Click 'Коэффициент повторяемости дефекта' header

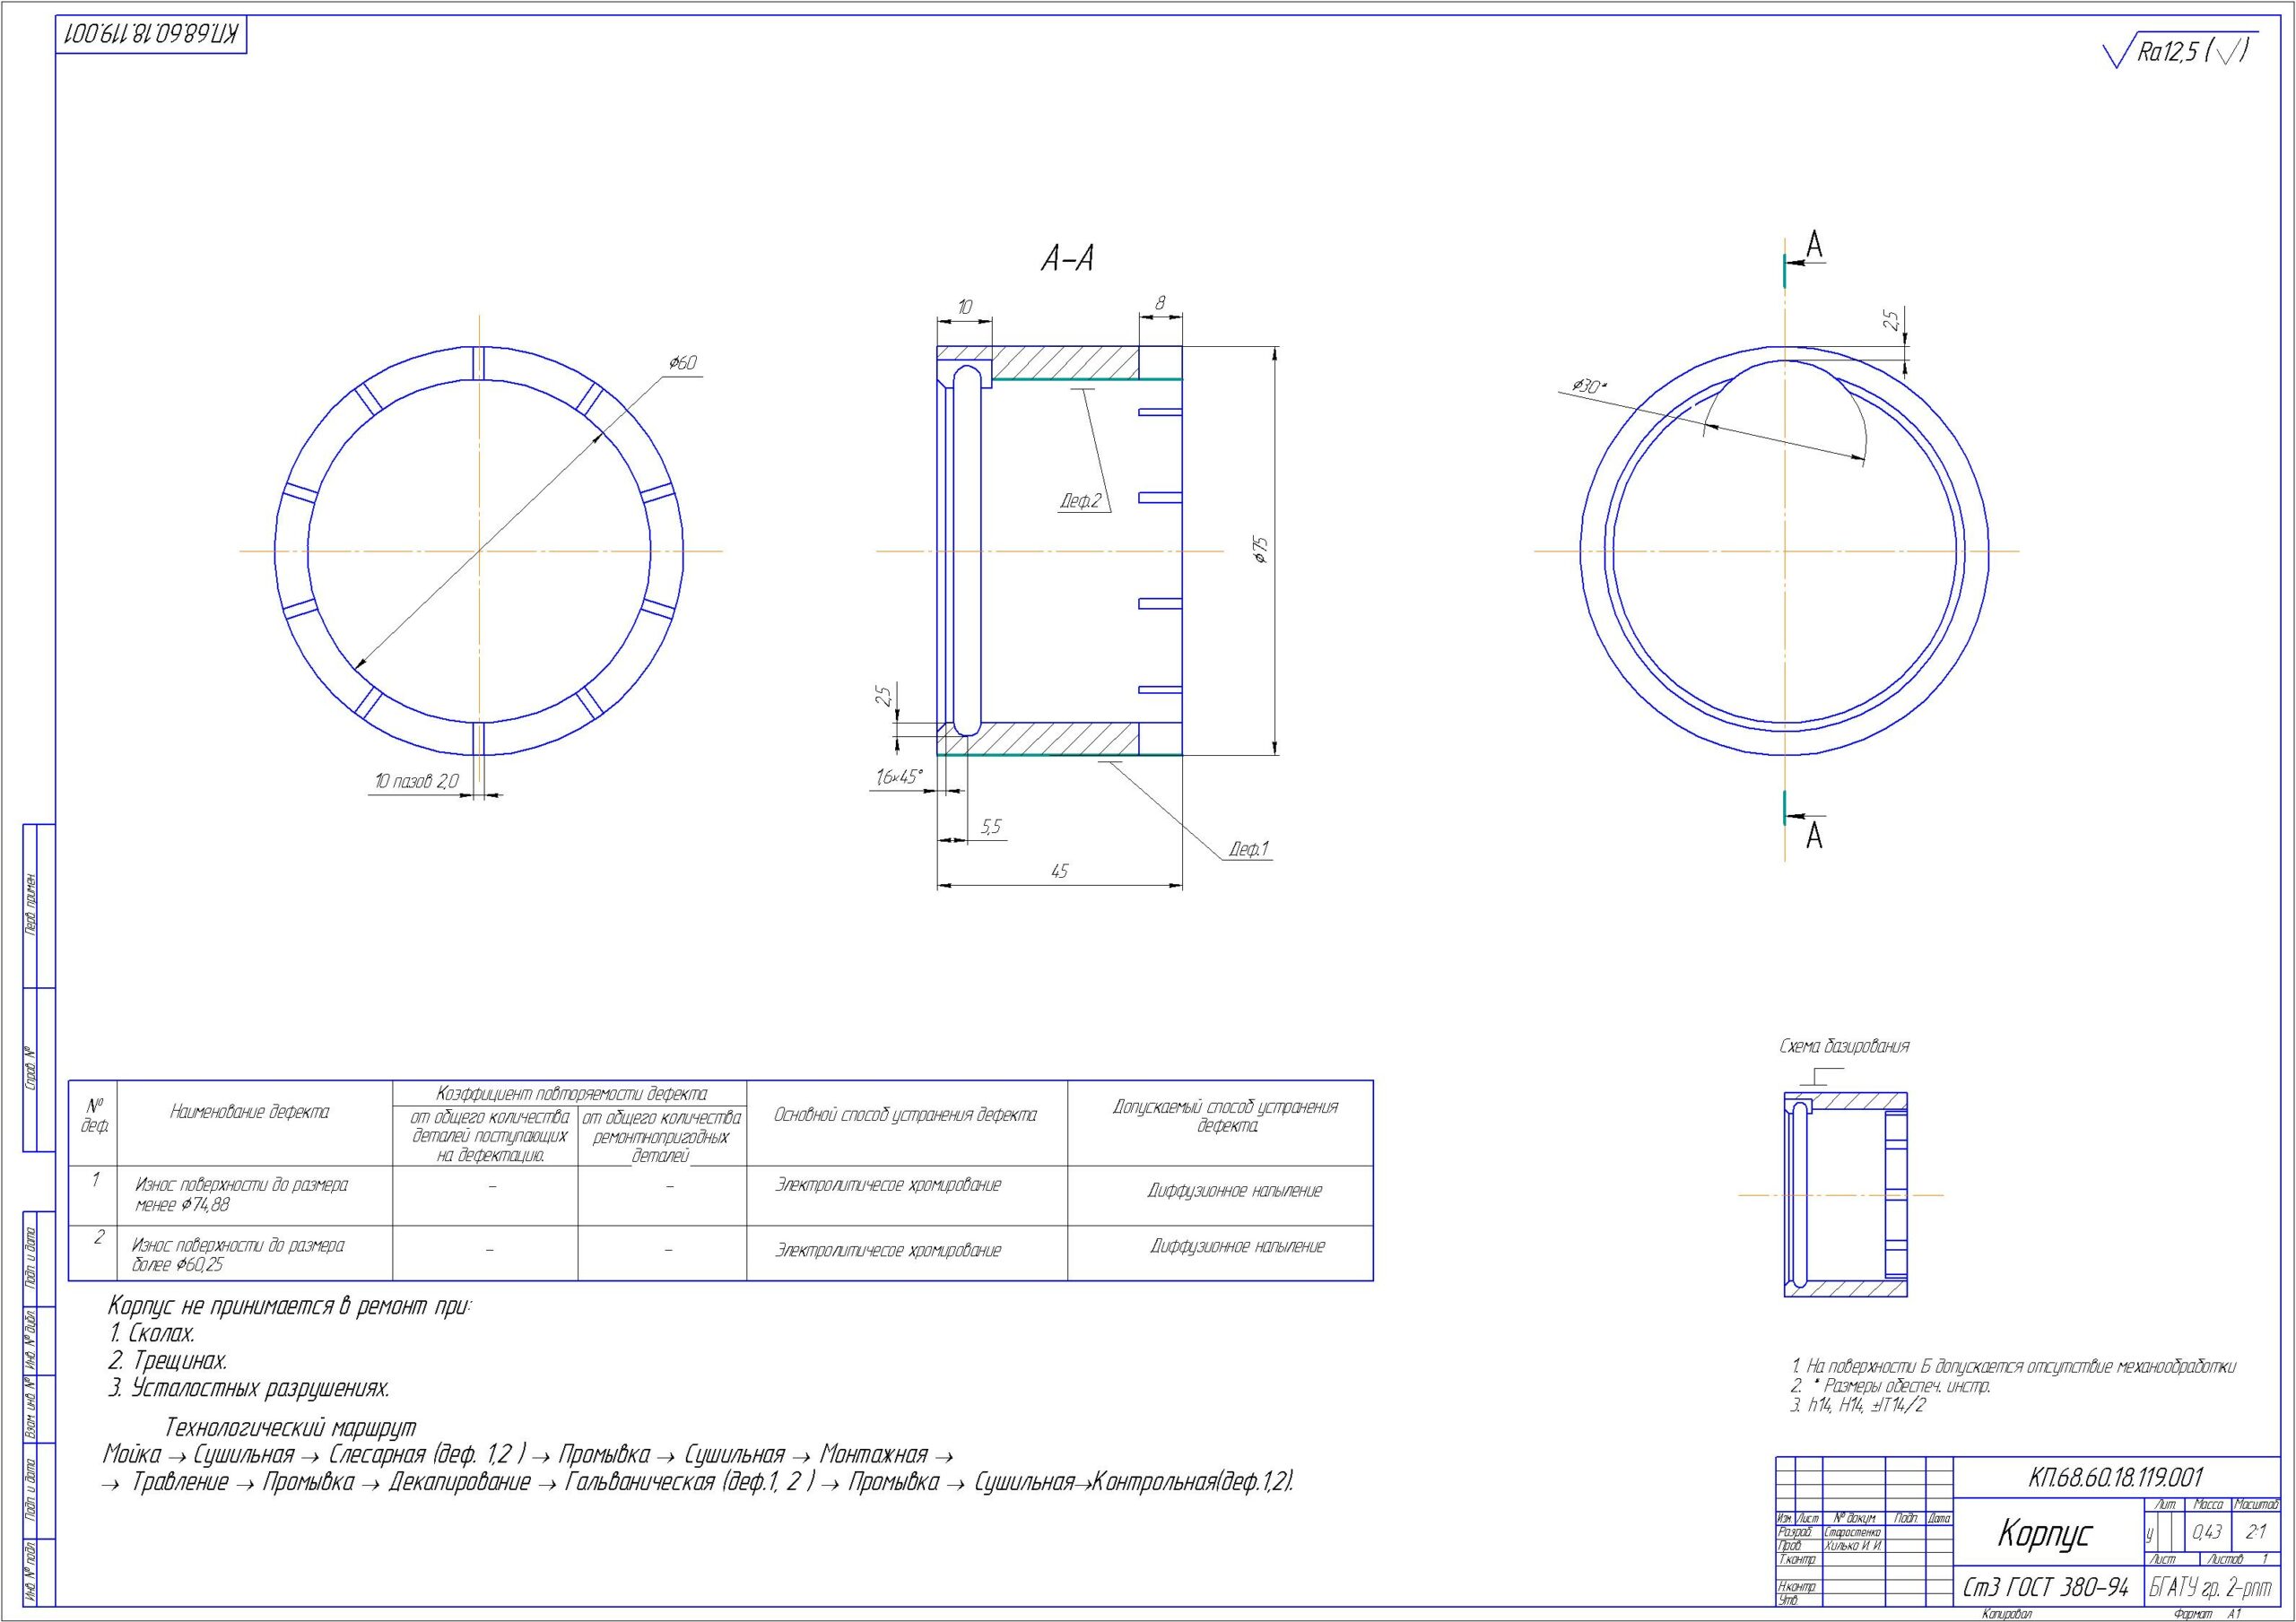point(572,1094)
